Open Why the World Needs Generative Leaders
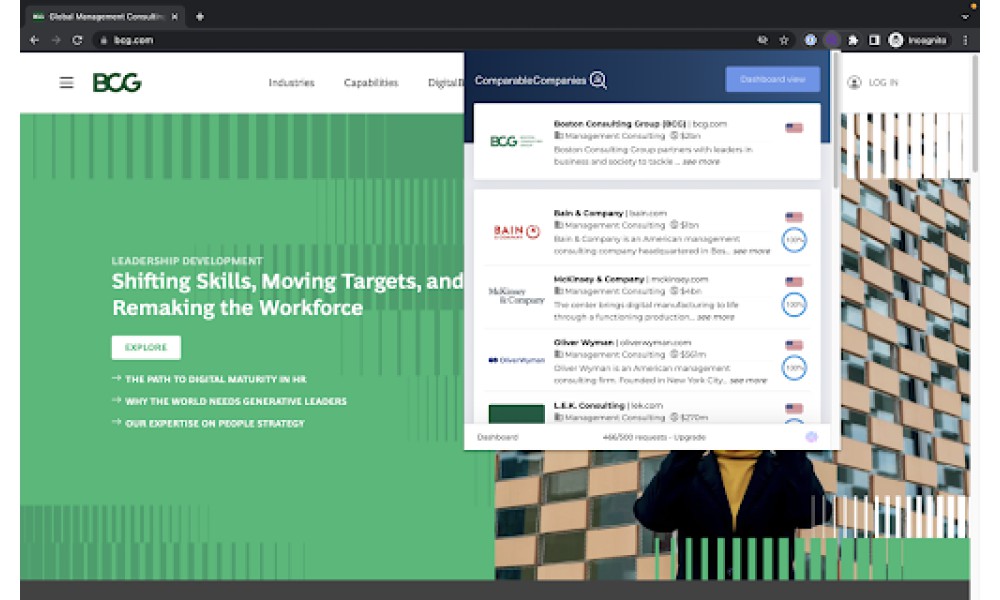The image size is (1000, 600). click(x=236, y=401)
